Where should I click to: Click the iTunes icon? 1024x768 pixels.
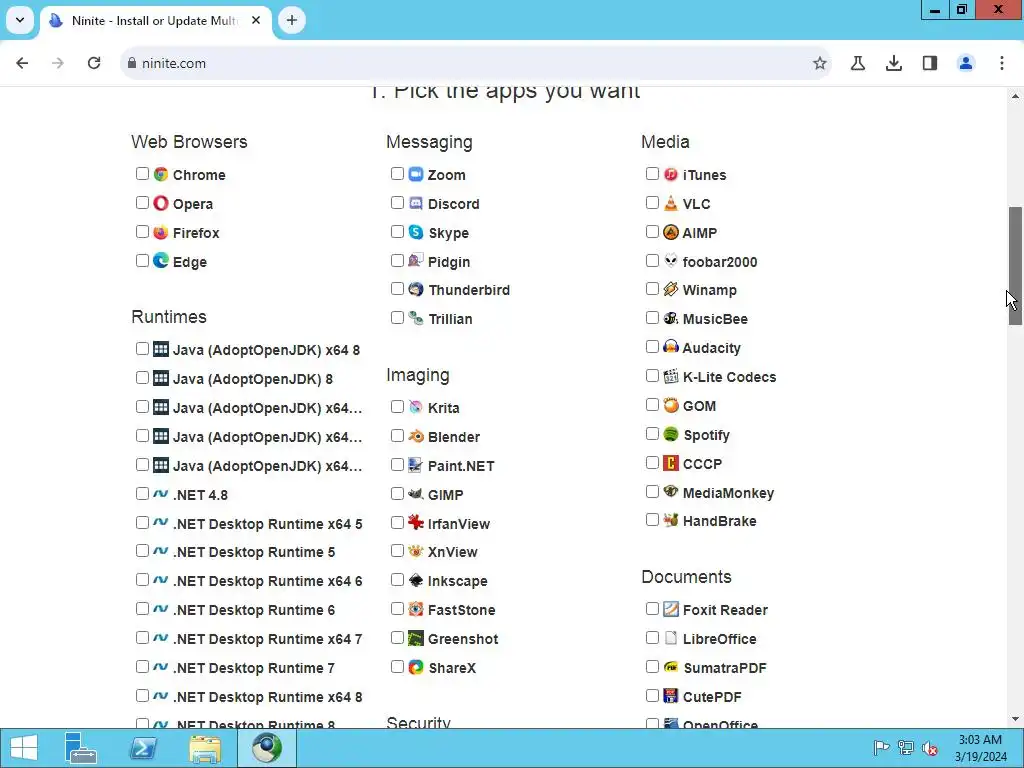click(671, 174)
